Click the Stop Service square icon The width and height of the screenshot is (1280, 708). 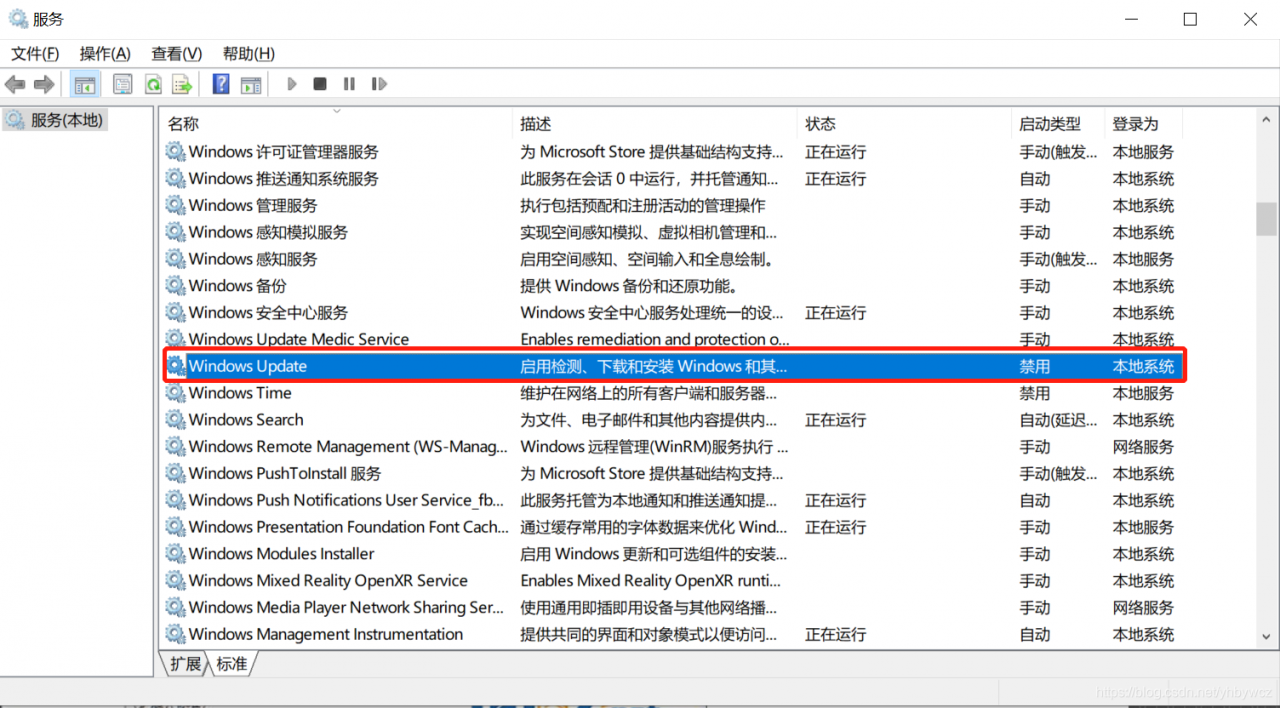[x=320, y=85]
